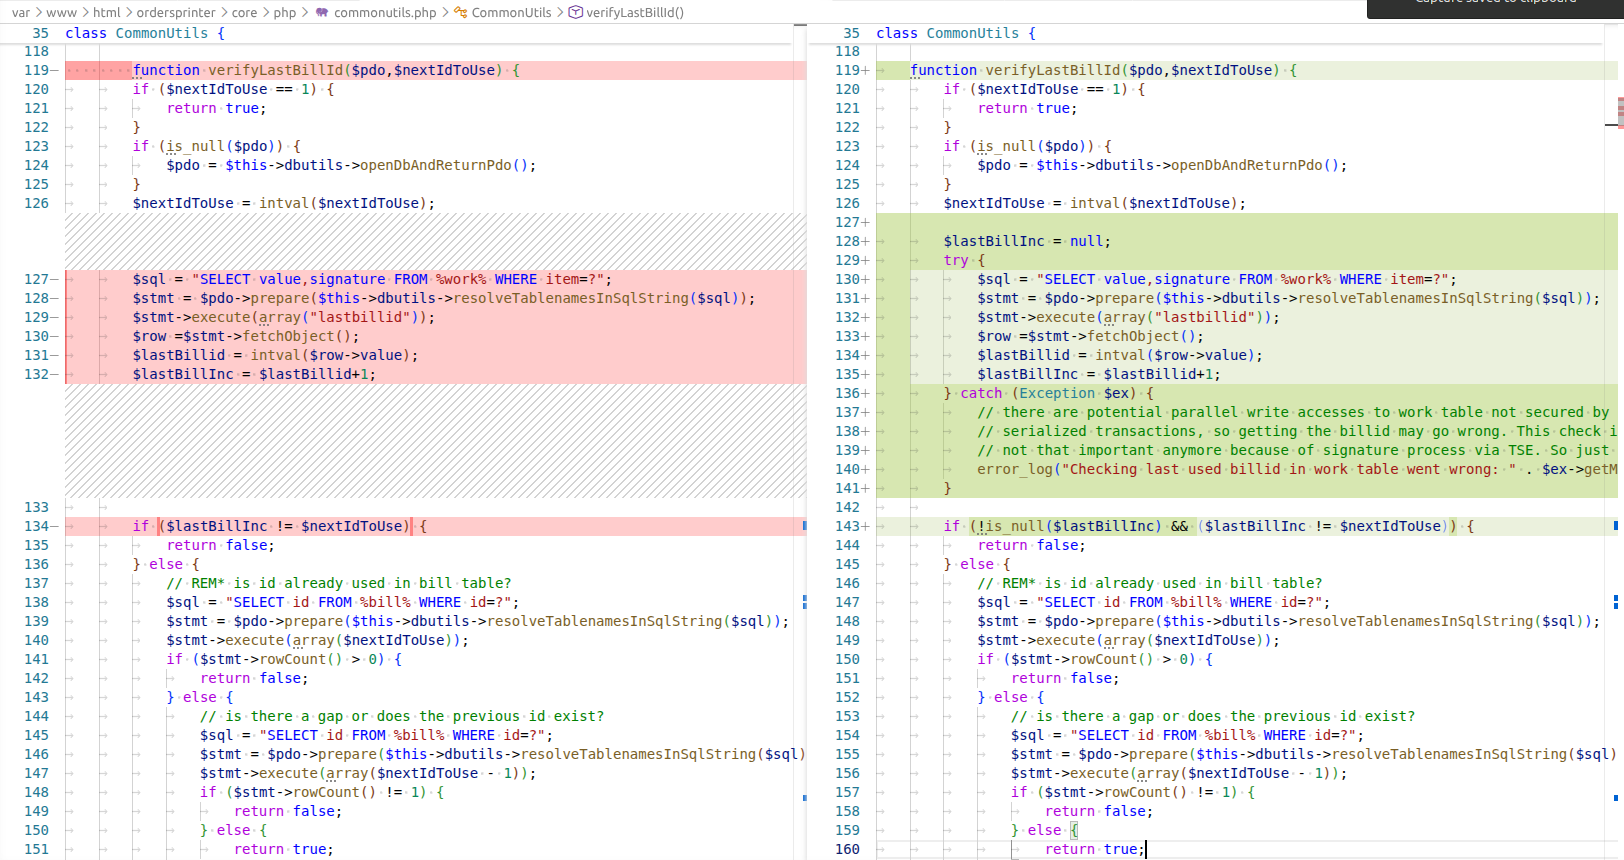Viewport: 1624px width, 860px height.
Task: Open the CommonUtils class breadcrumb
Action: (x=511, y=12)
